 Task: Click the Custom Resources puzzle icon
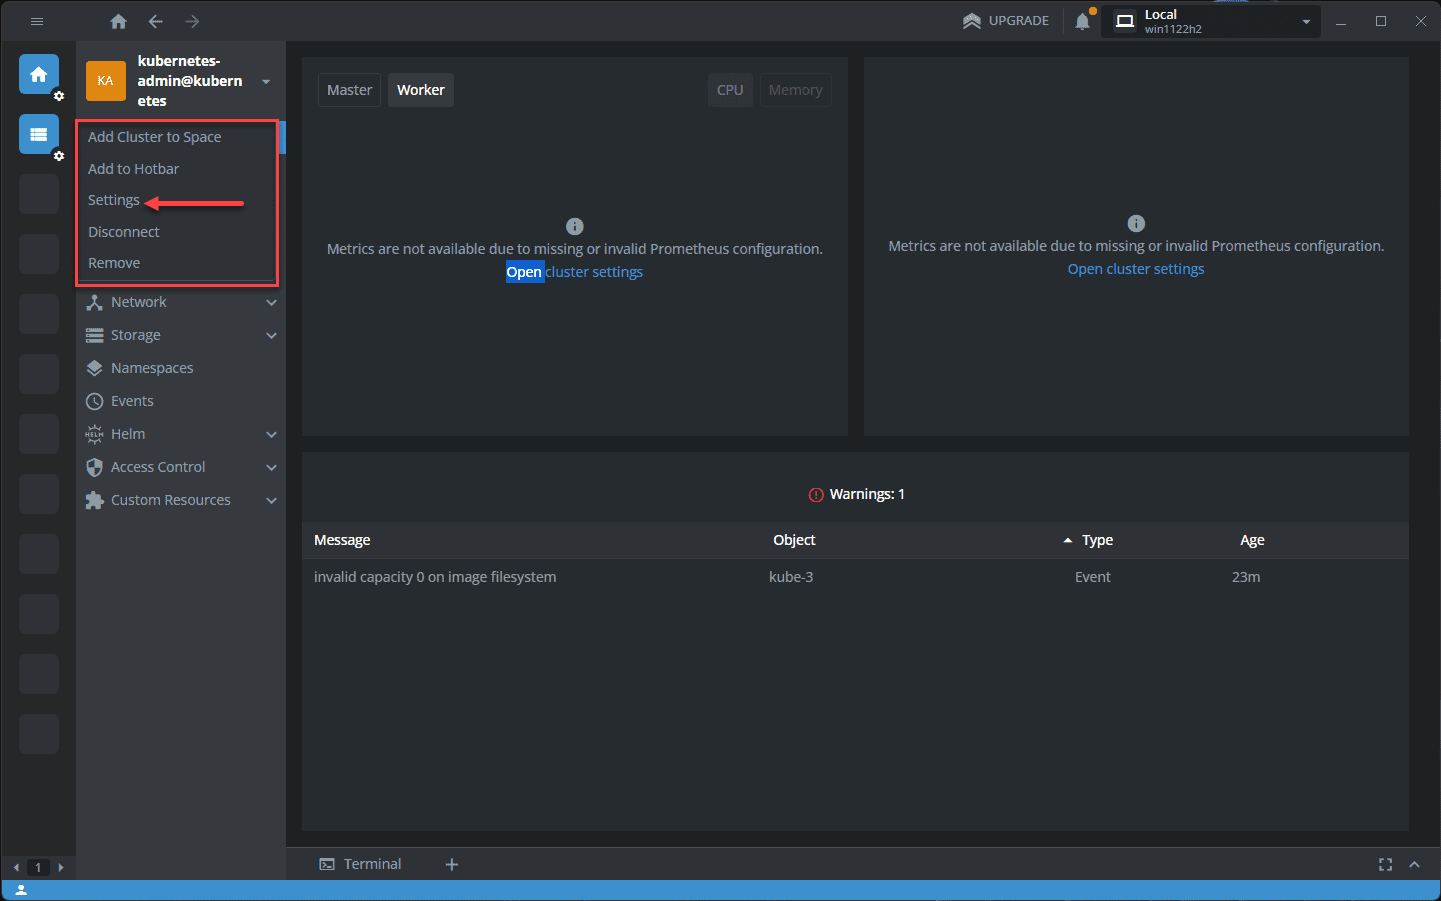(x=95, y=500)
